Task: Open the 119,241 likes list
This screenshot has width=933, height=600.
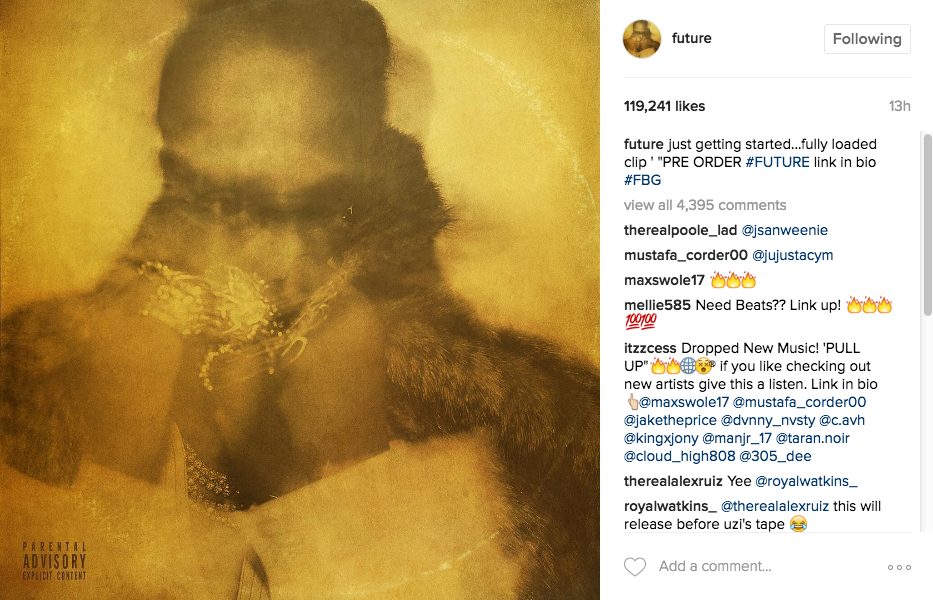Action: pyautogui.click(x=664, y=106)
